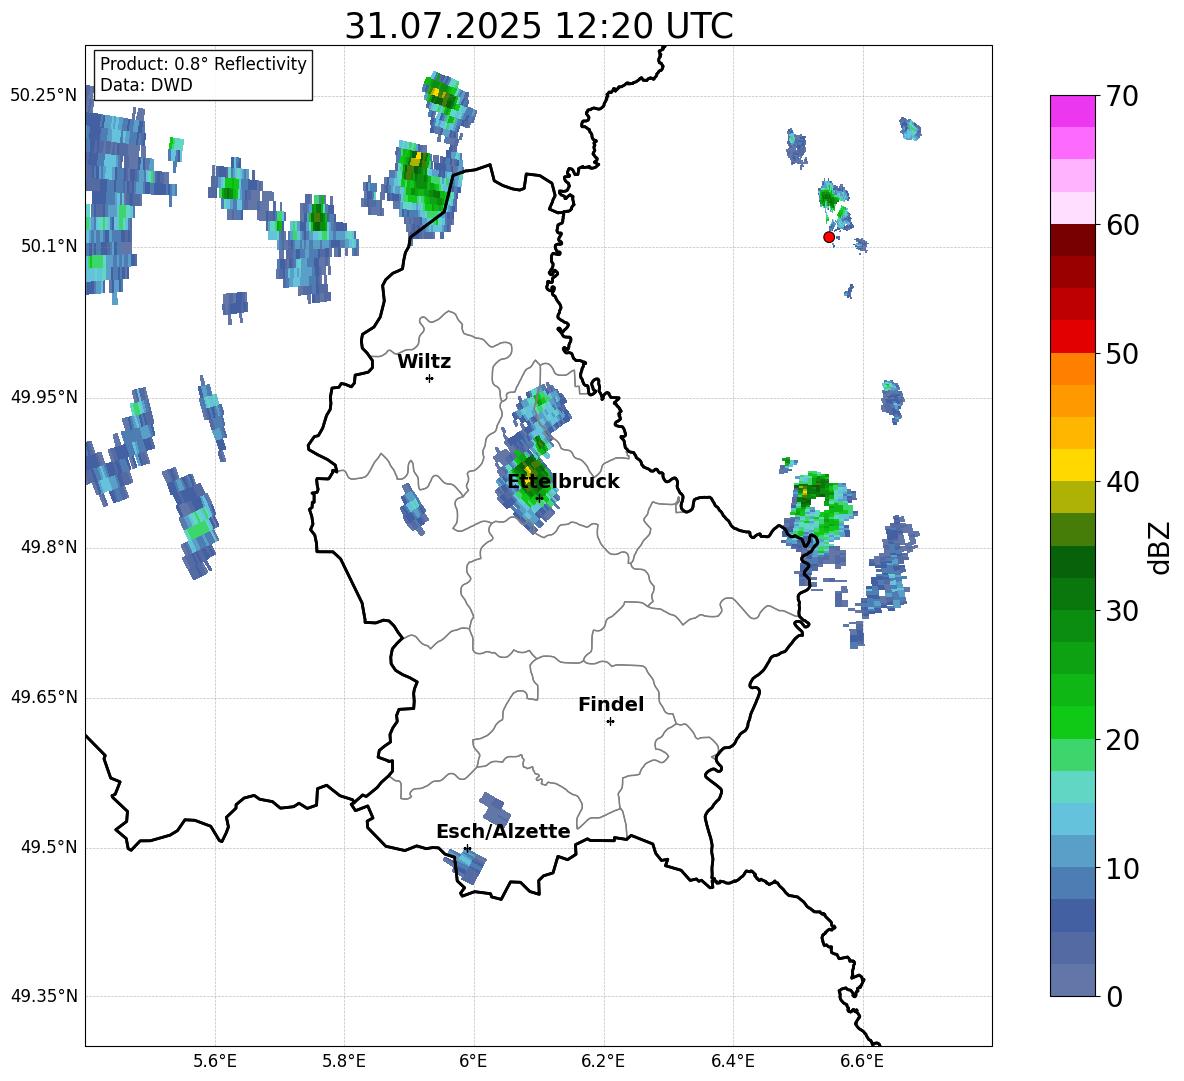Pick the dark maroon swatch below 60 dBZ
Image resolution: width=1184 pixels, height=1081 pixels.
1072,240
